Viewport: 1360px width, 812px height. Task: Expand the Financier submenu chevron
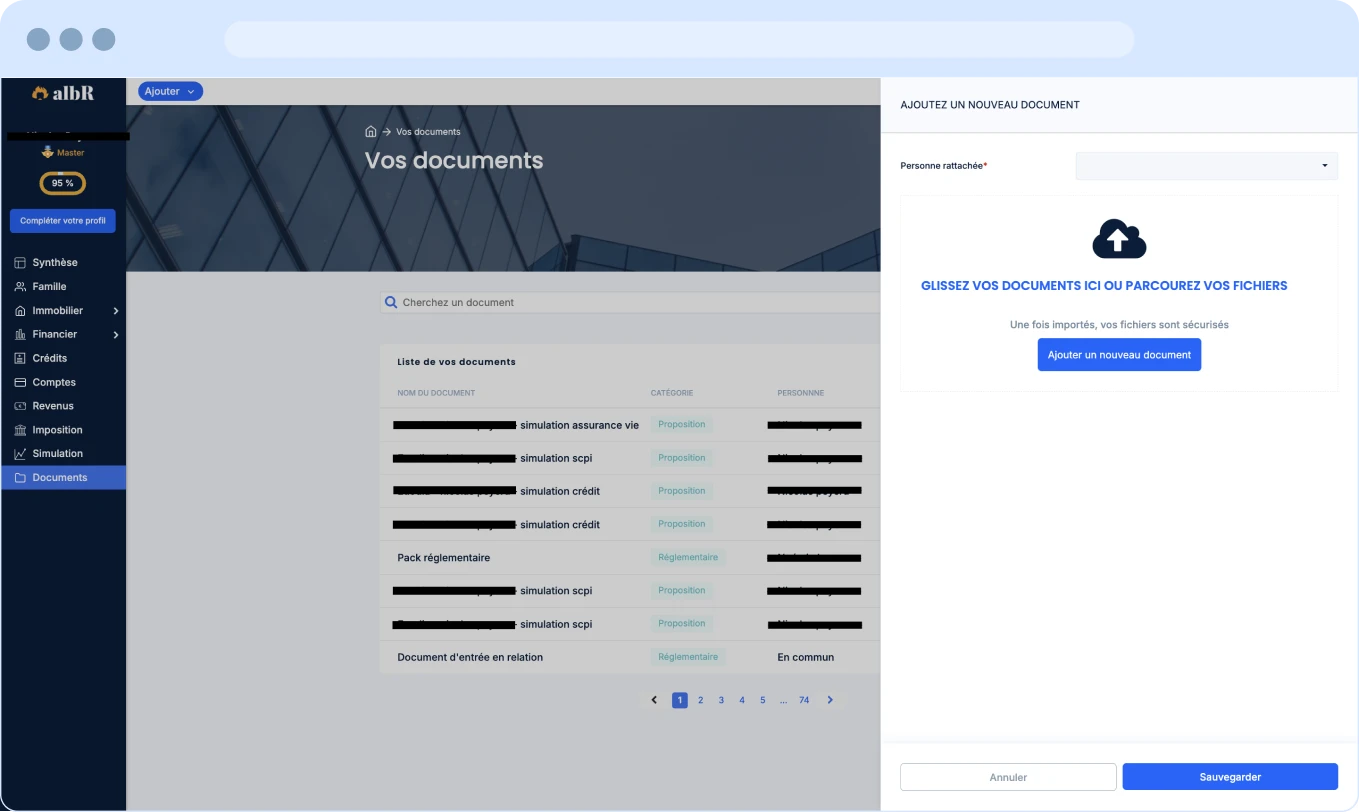point(116,335)
